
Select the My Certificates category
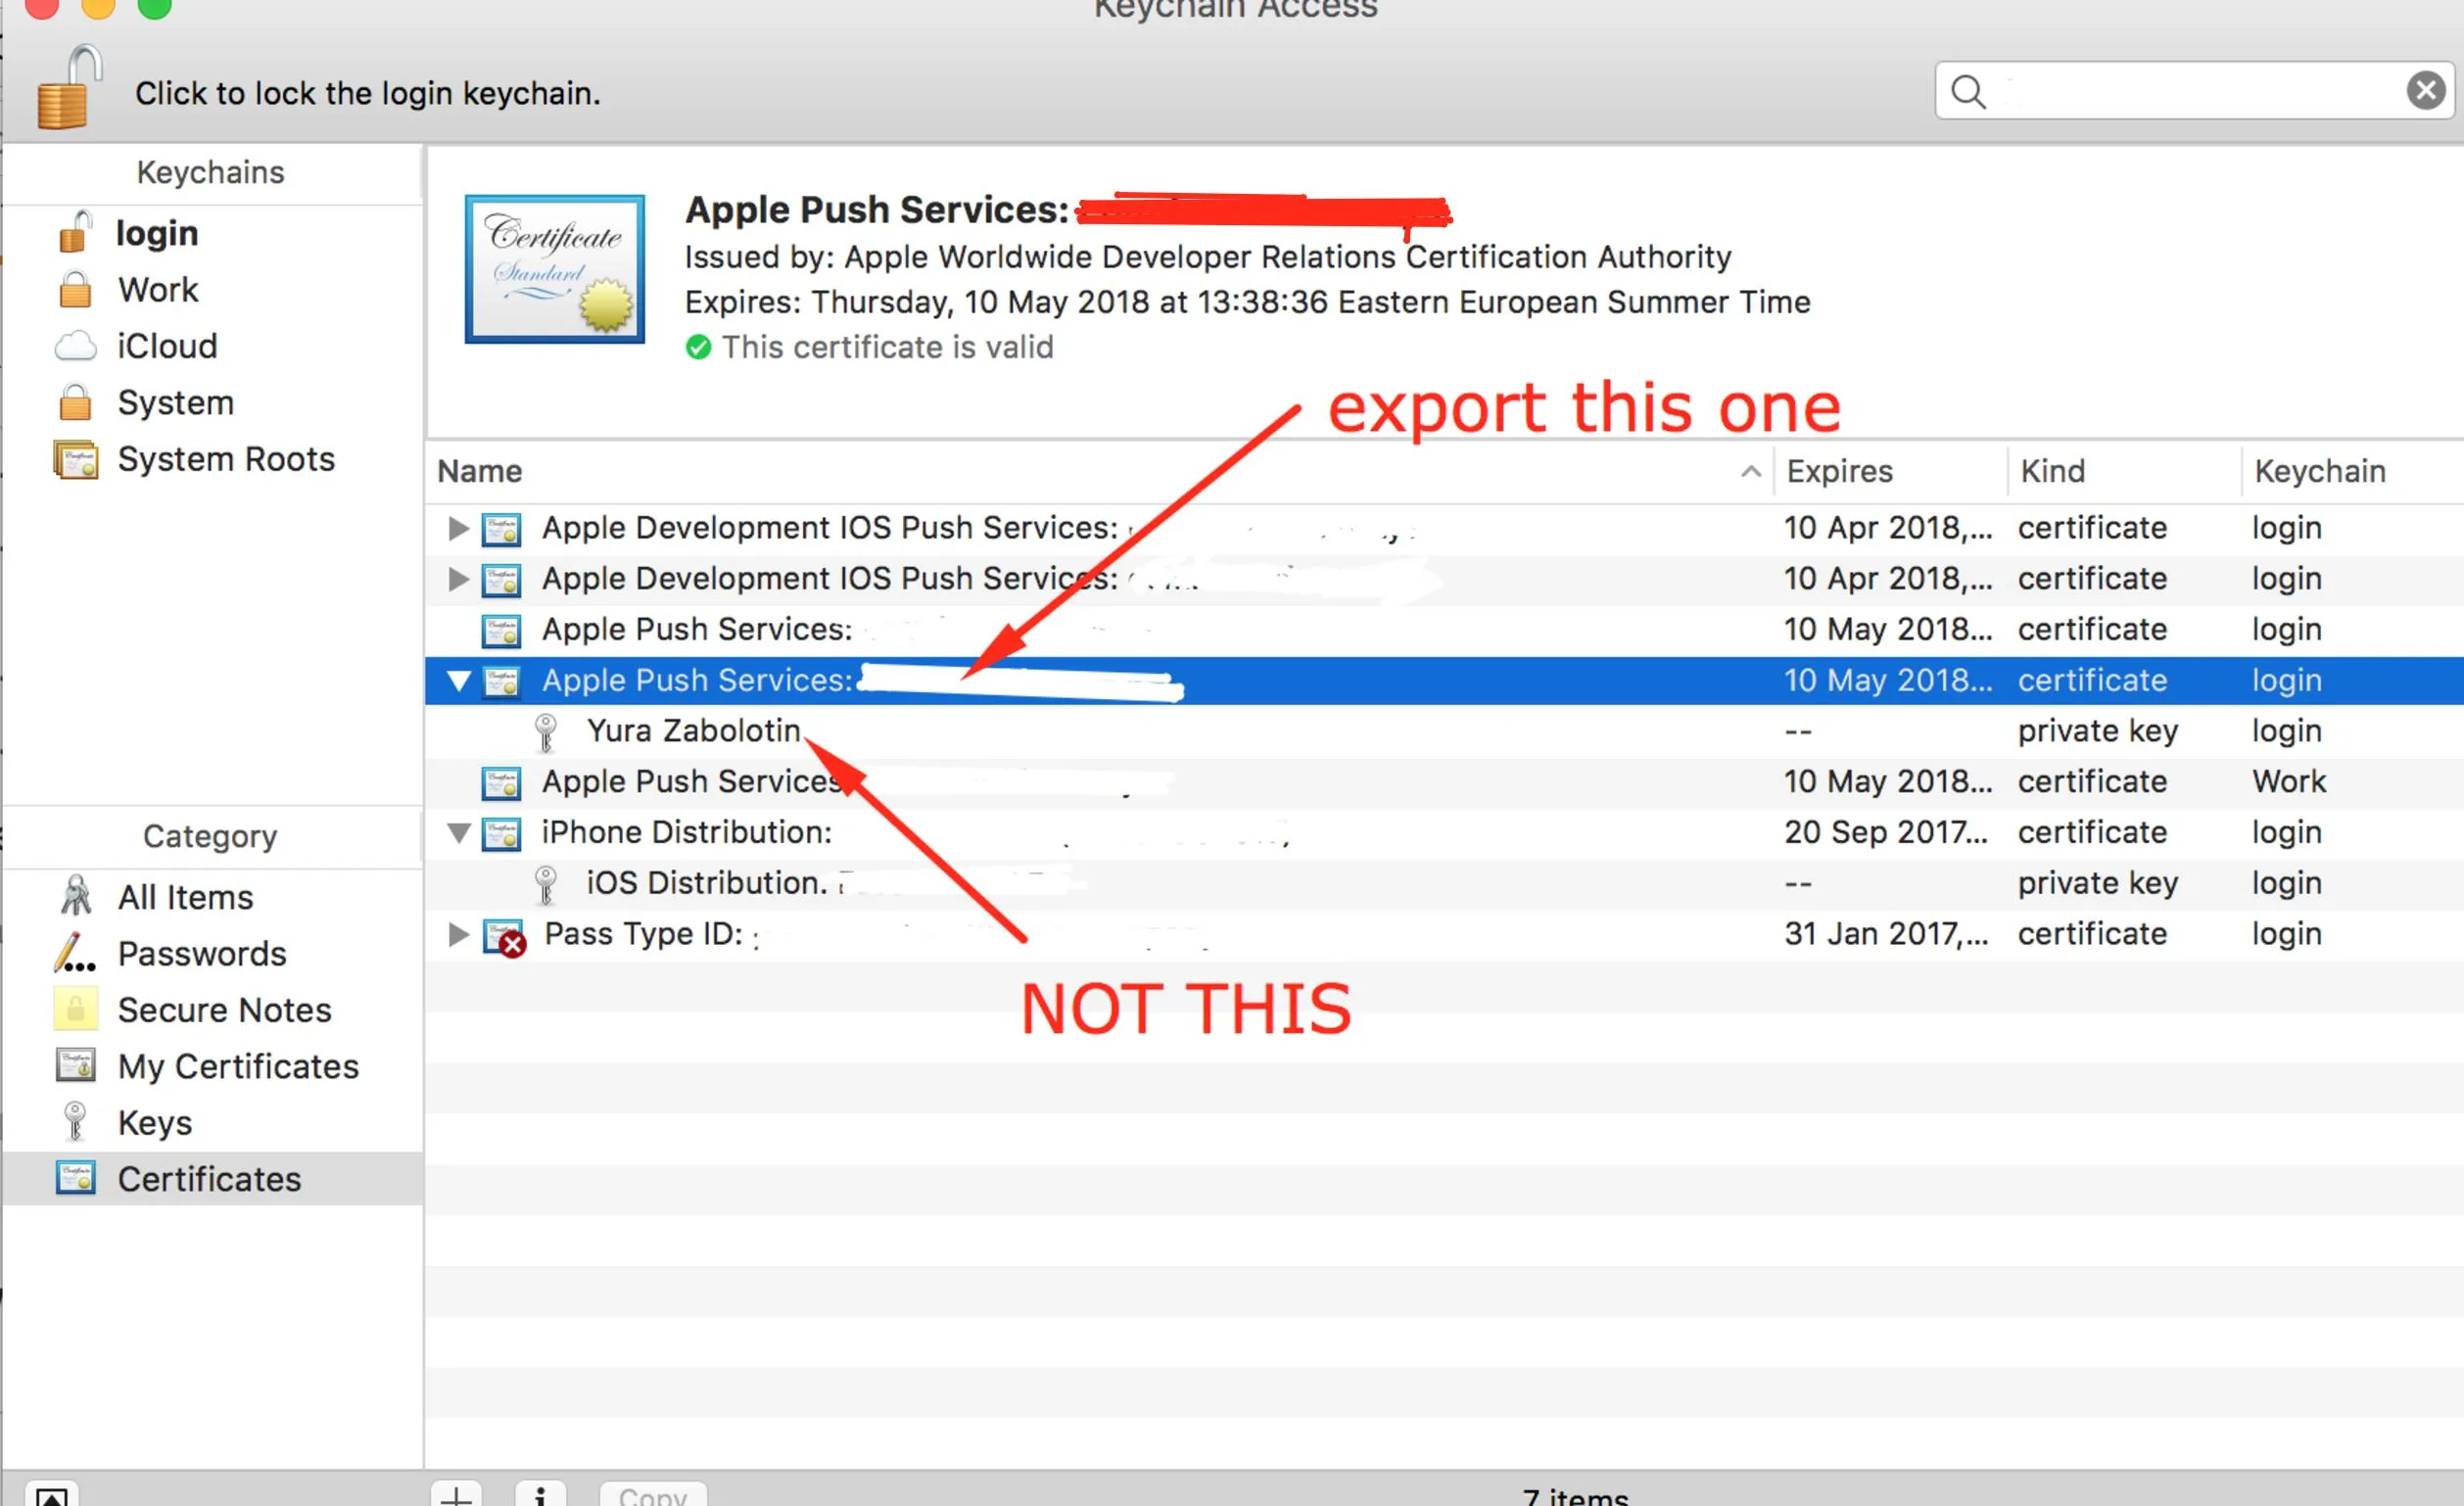[237, 1067]
